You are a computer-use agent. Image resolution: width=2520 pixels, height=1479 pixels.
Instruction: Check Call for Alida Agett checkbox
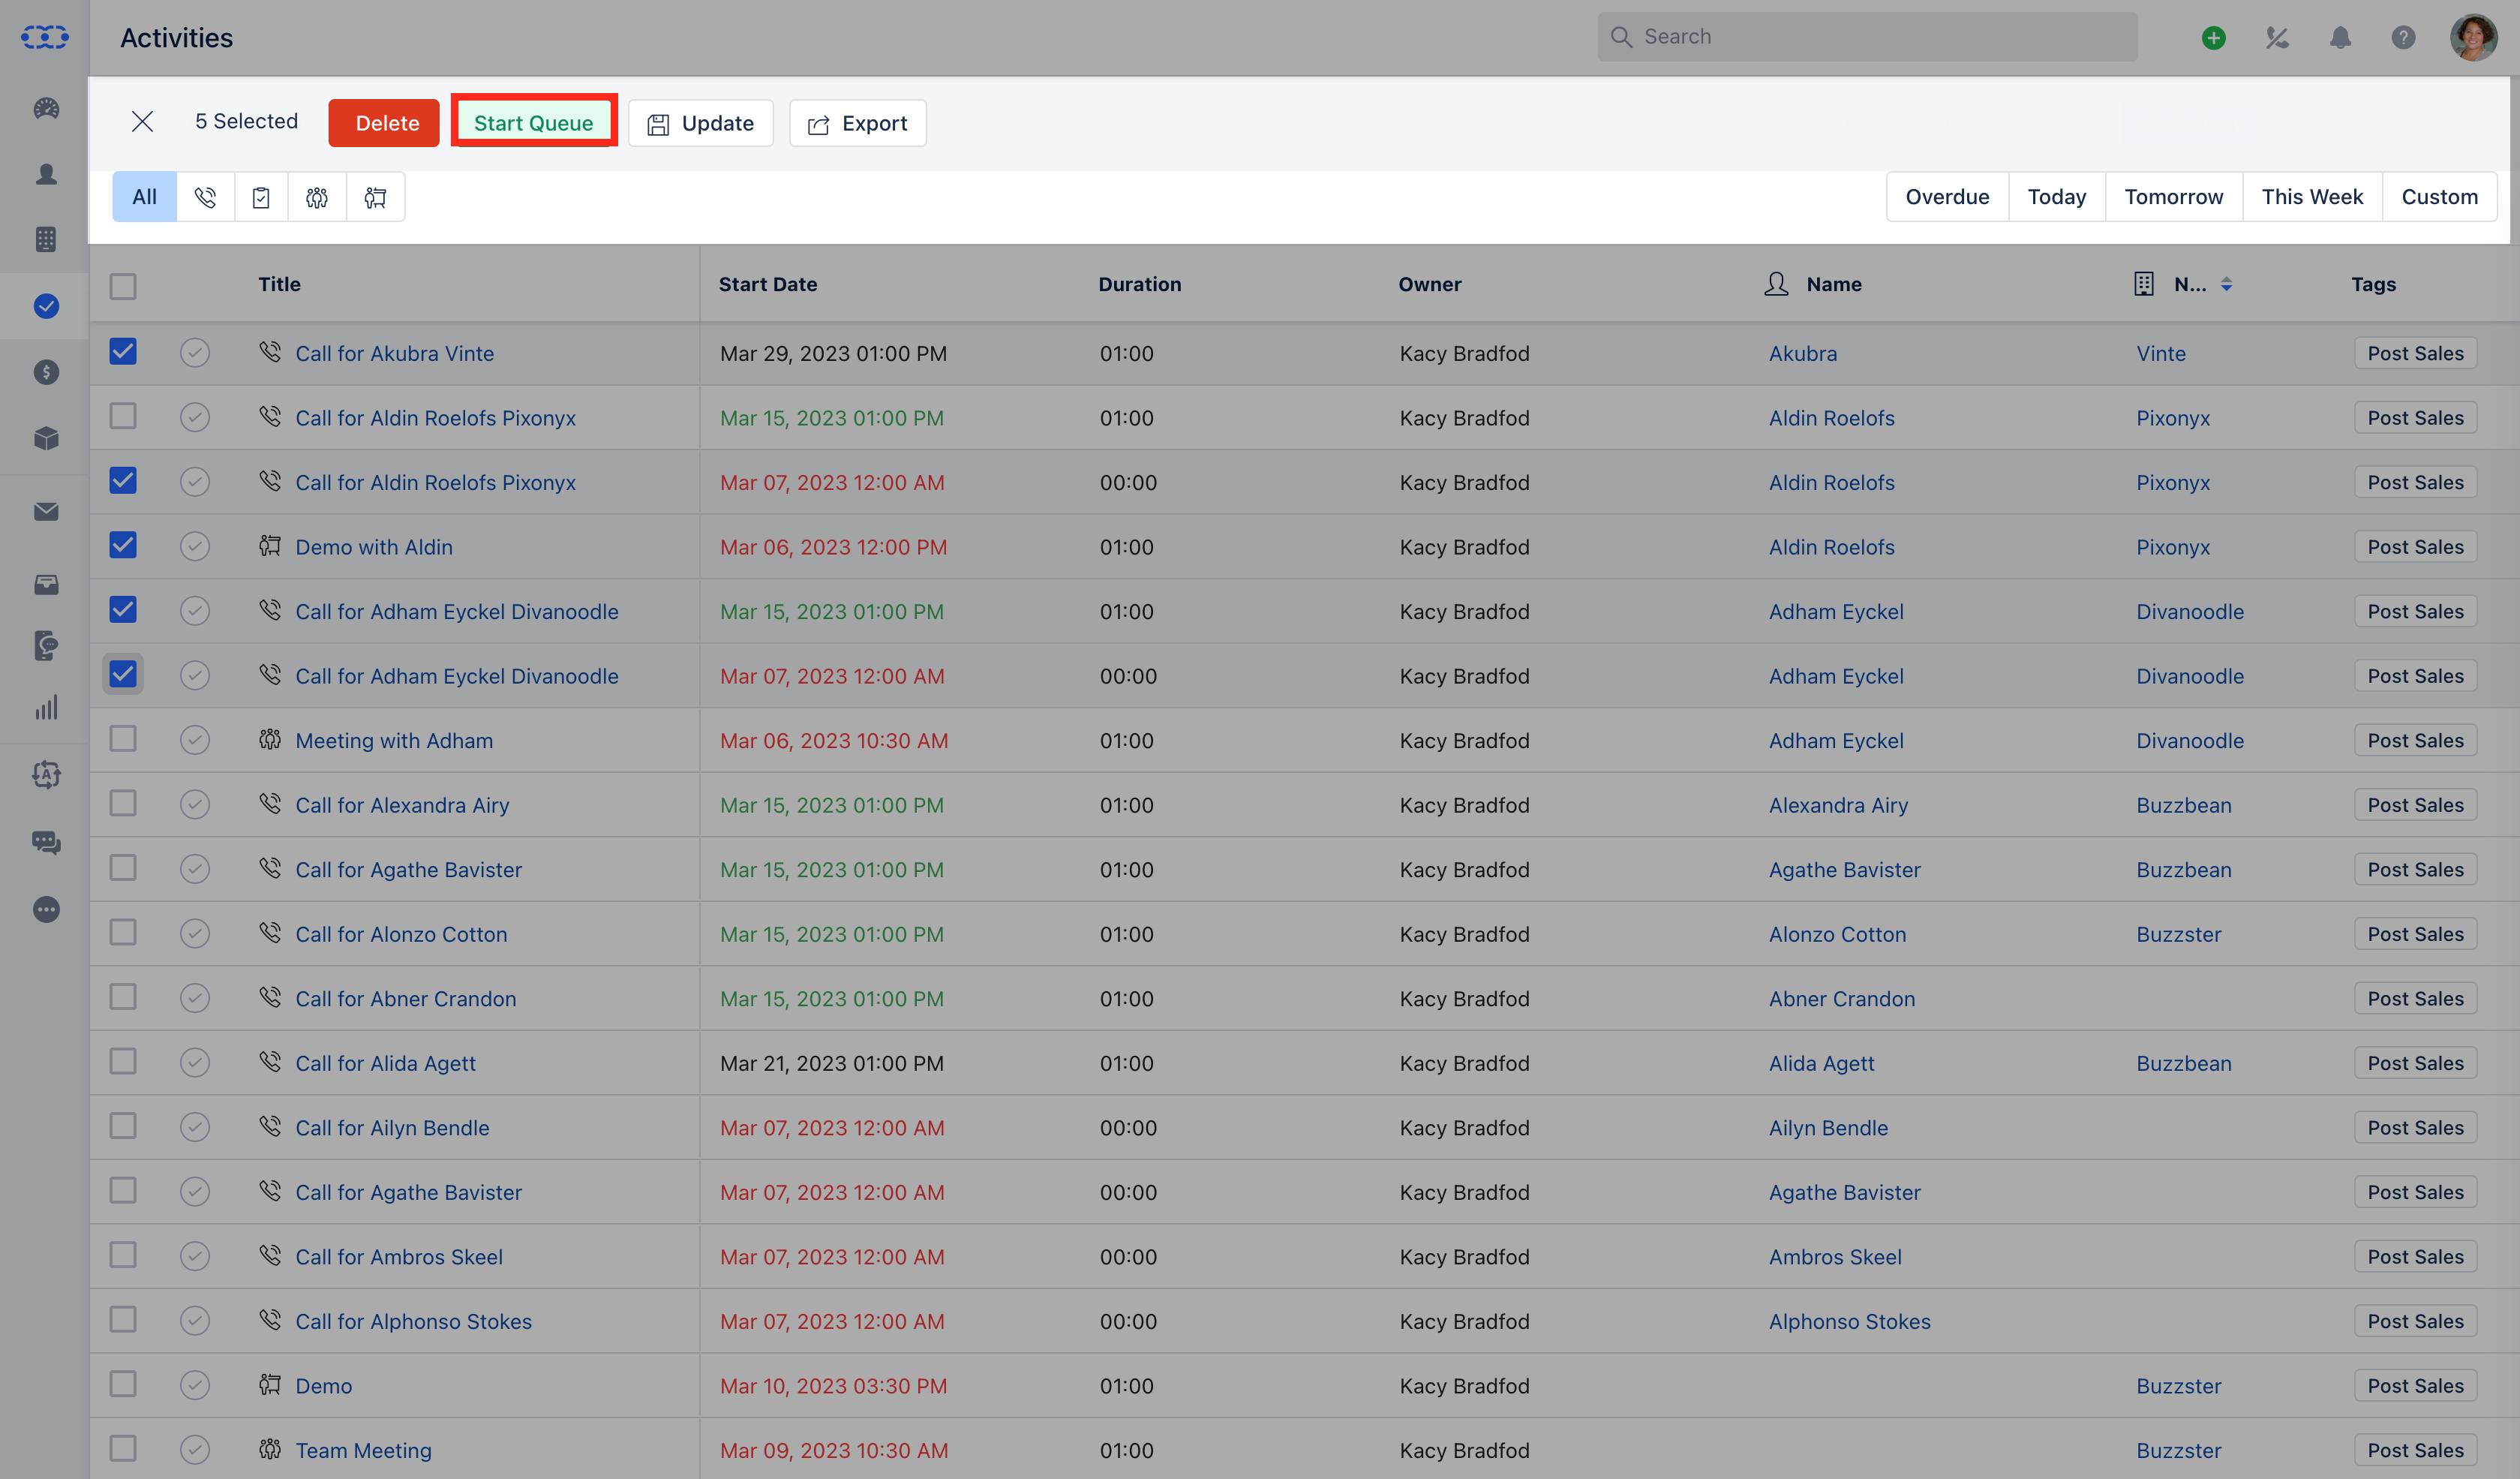(x=123, y=1061)
